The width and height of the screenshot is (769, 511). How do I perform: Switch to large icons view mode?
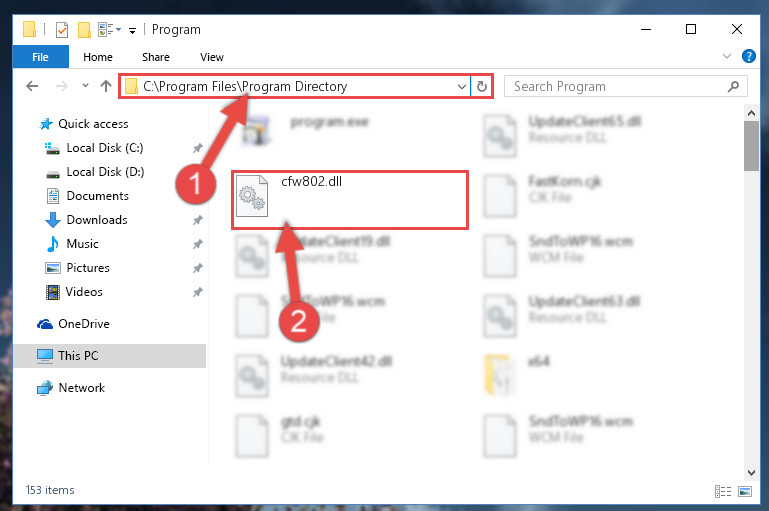[x=745, y=491]
